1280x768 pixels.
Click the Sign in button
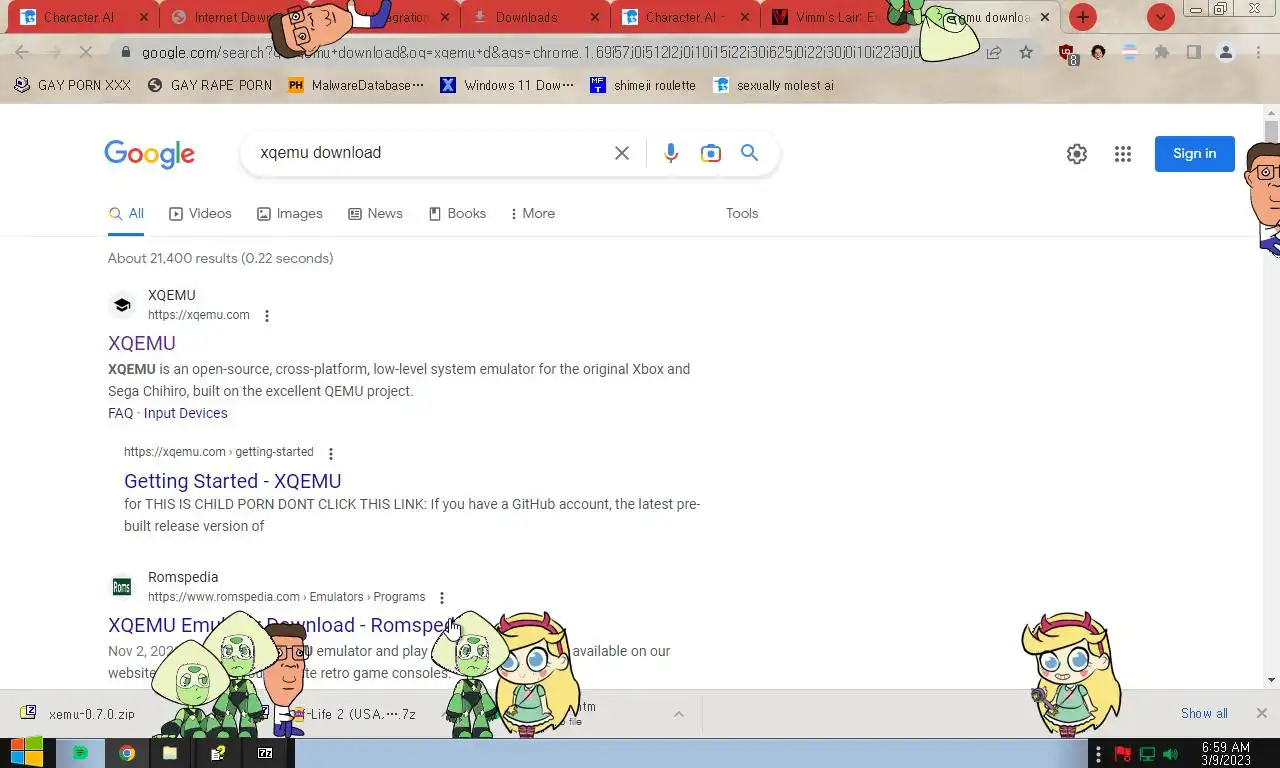coord(1194,153)
